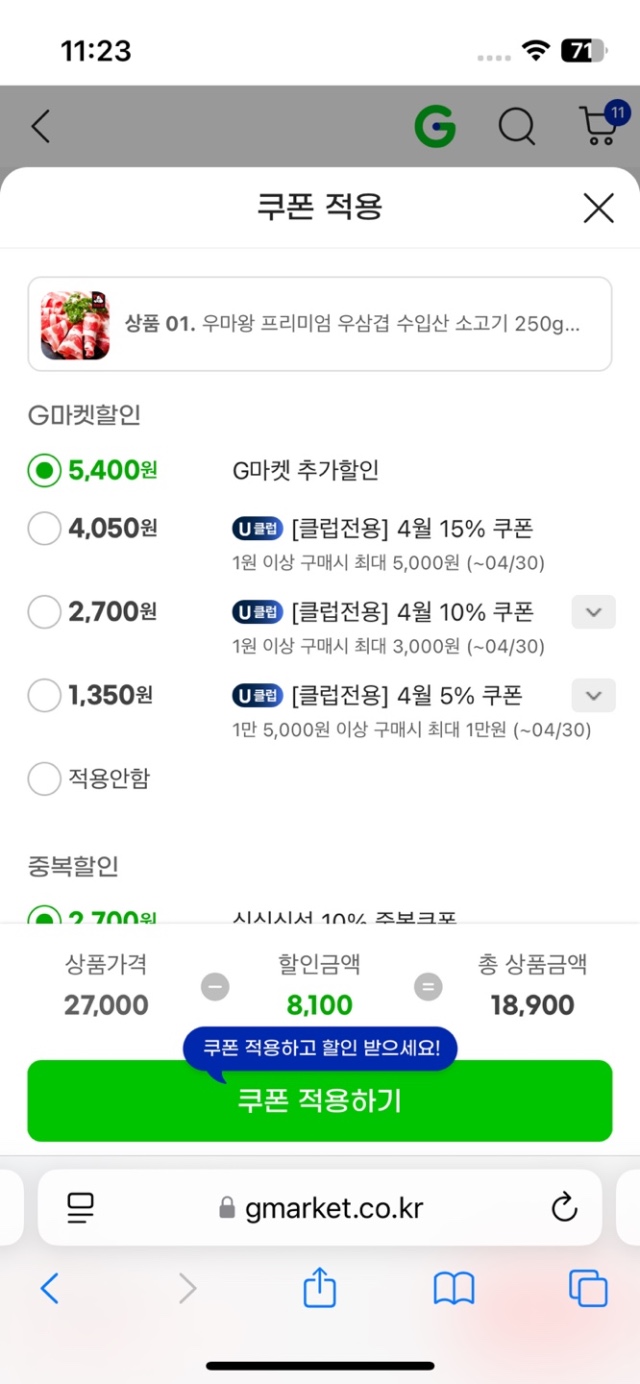Select the 1,350원 5% coupon radio
640x1384 pixels.
[45, 696]
